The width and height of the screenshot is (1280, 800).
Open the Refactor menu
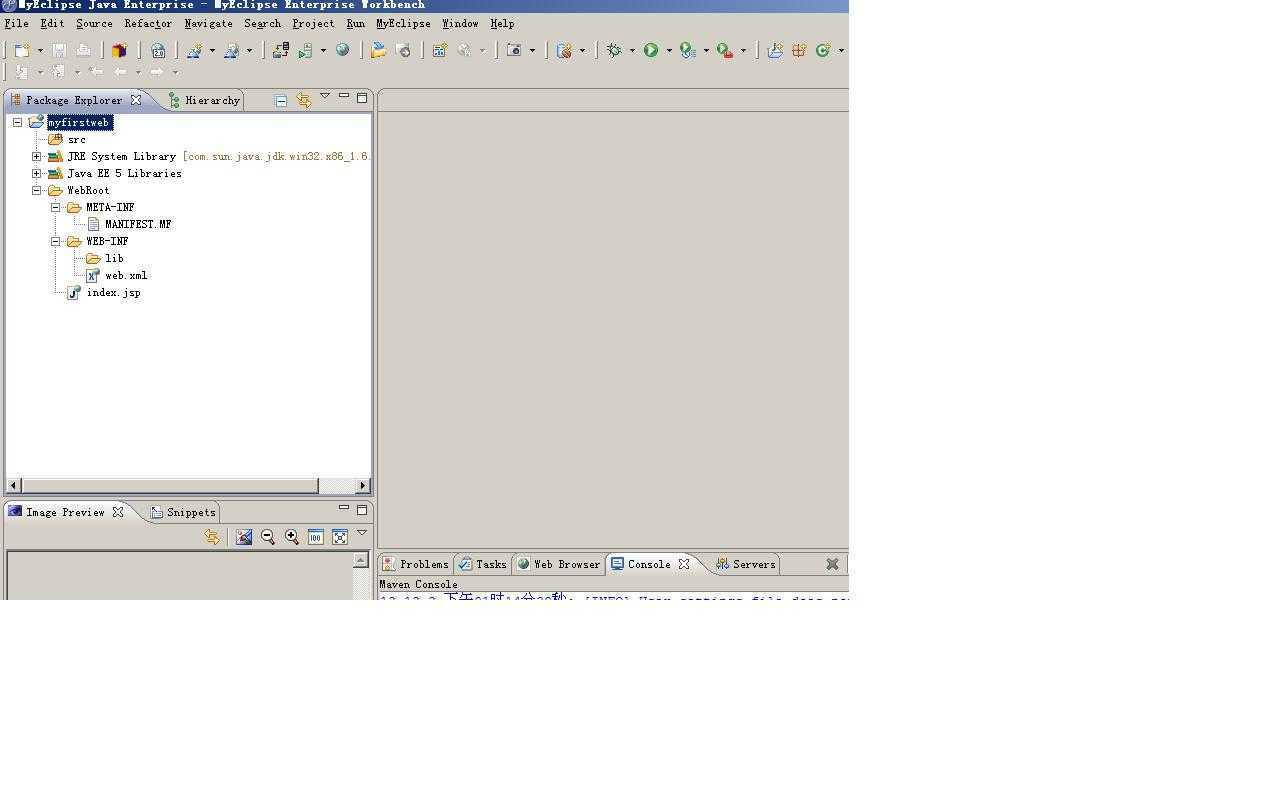pyautogui.click(x=148, y=23)
